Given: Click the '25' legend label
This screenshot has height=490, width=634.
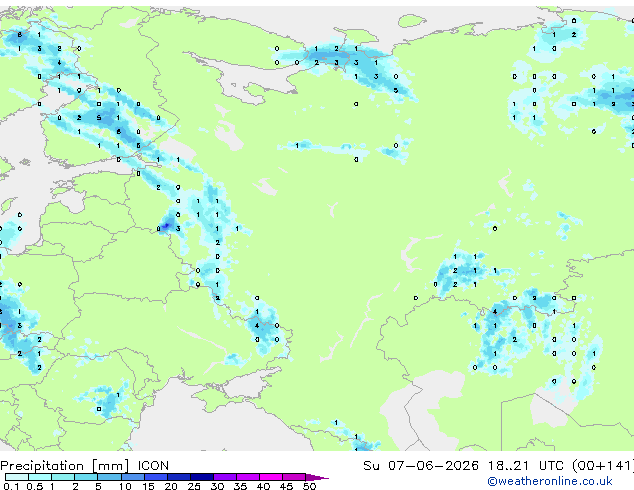Looking at the screenshot, I should coord(194,486).
